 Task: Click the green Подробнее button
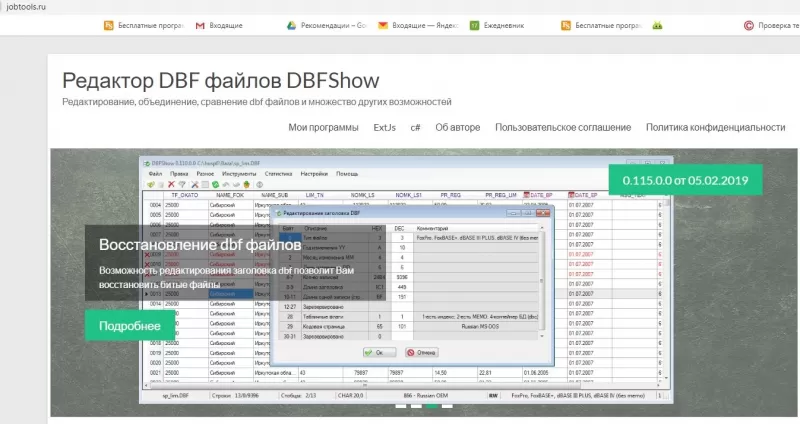click(130, 326)
